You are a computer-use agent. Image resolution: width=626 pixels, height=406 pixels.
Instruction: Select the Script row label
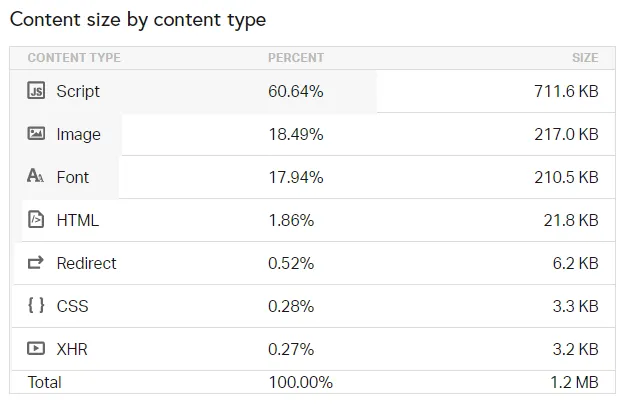click(78, 91)
